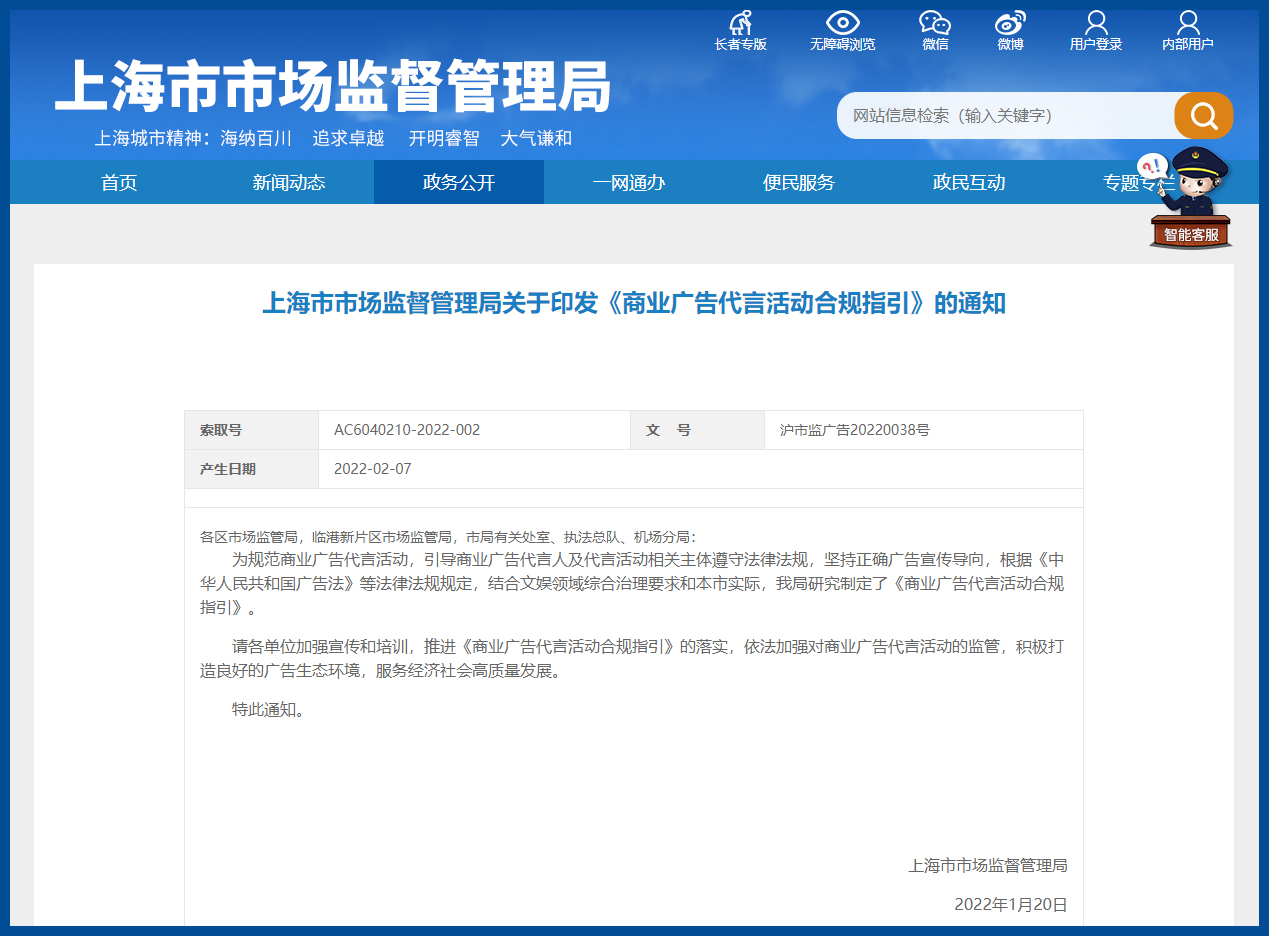This screenshot has width=1269, height=936.
Task: Open the 政民互动 menu item
Action: 969,182
